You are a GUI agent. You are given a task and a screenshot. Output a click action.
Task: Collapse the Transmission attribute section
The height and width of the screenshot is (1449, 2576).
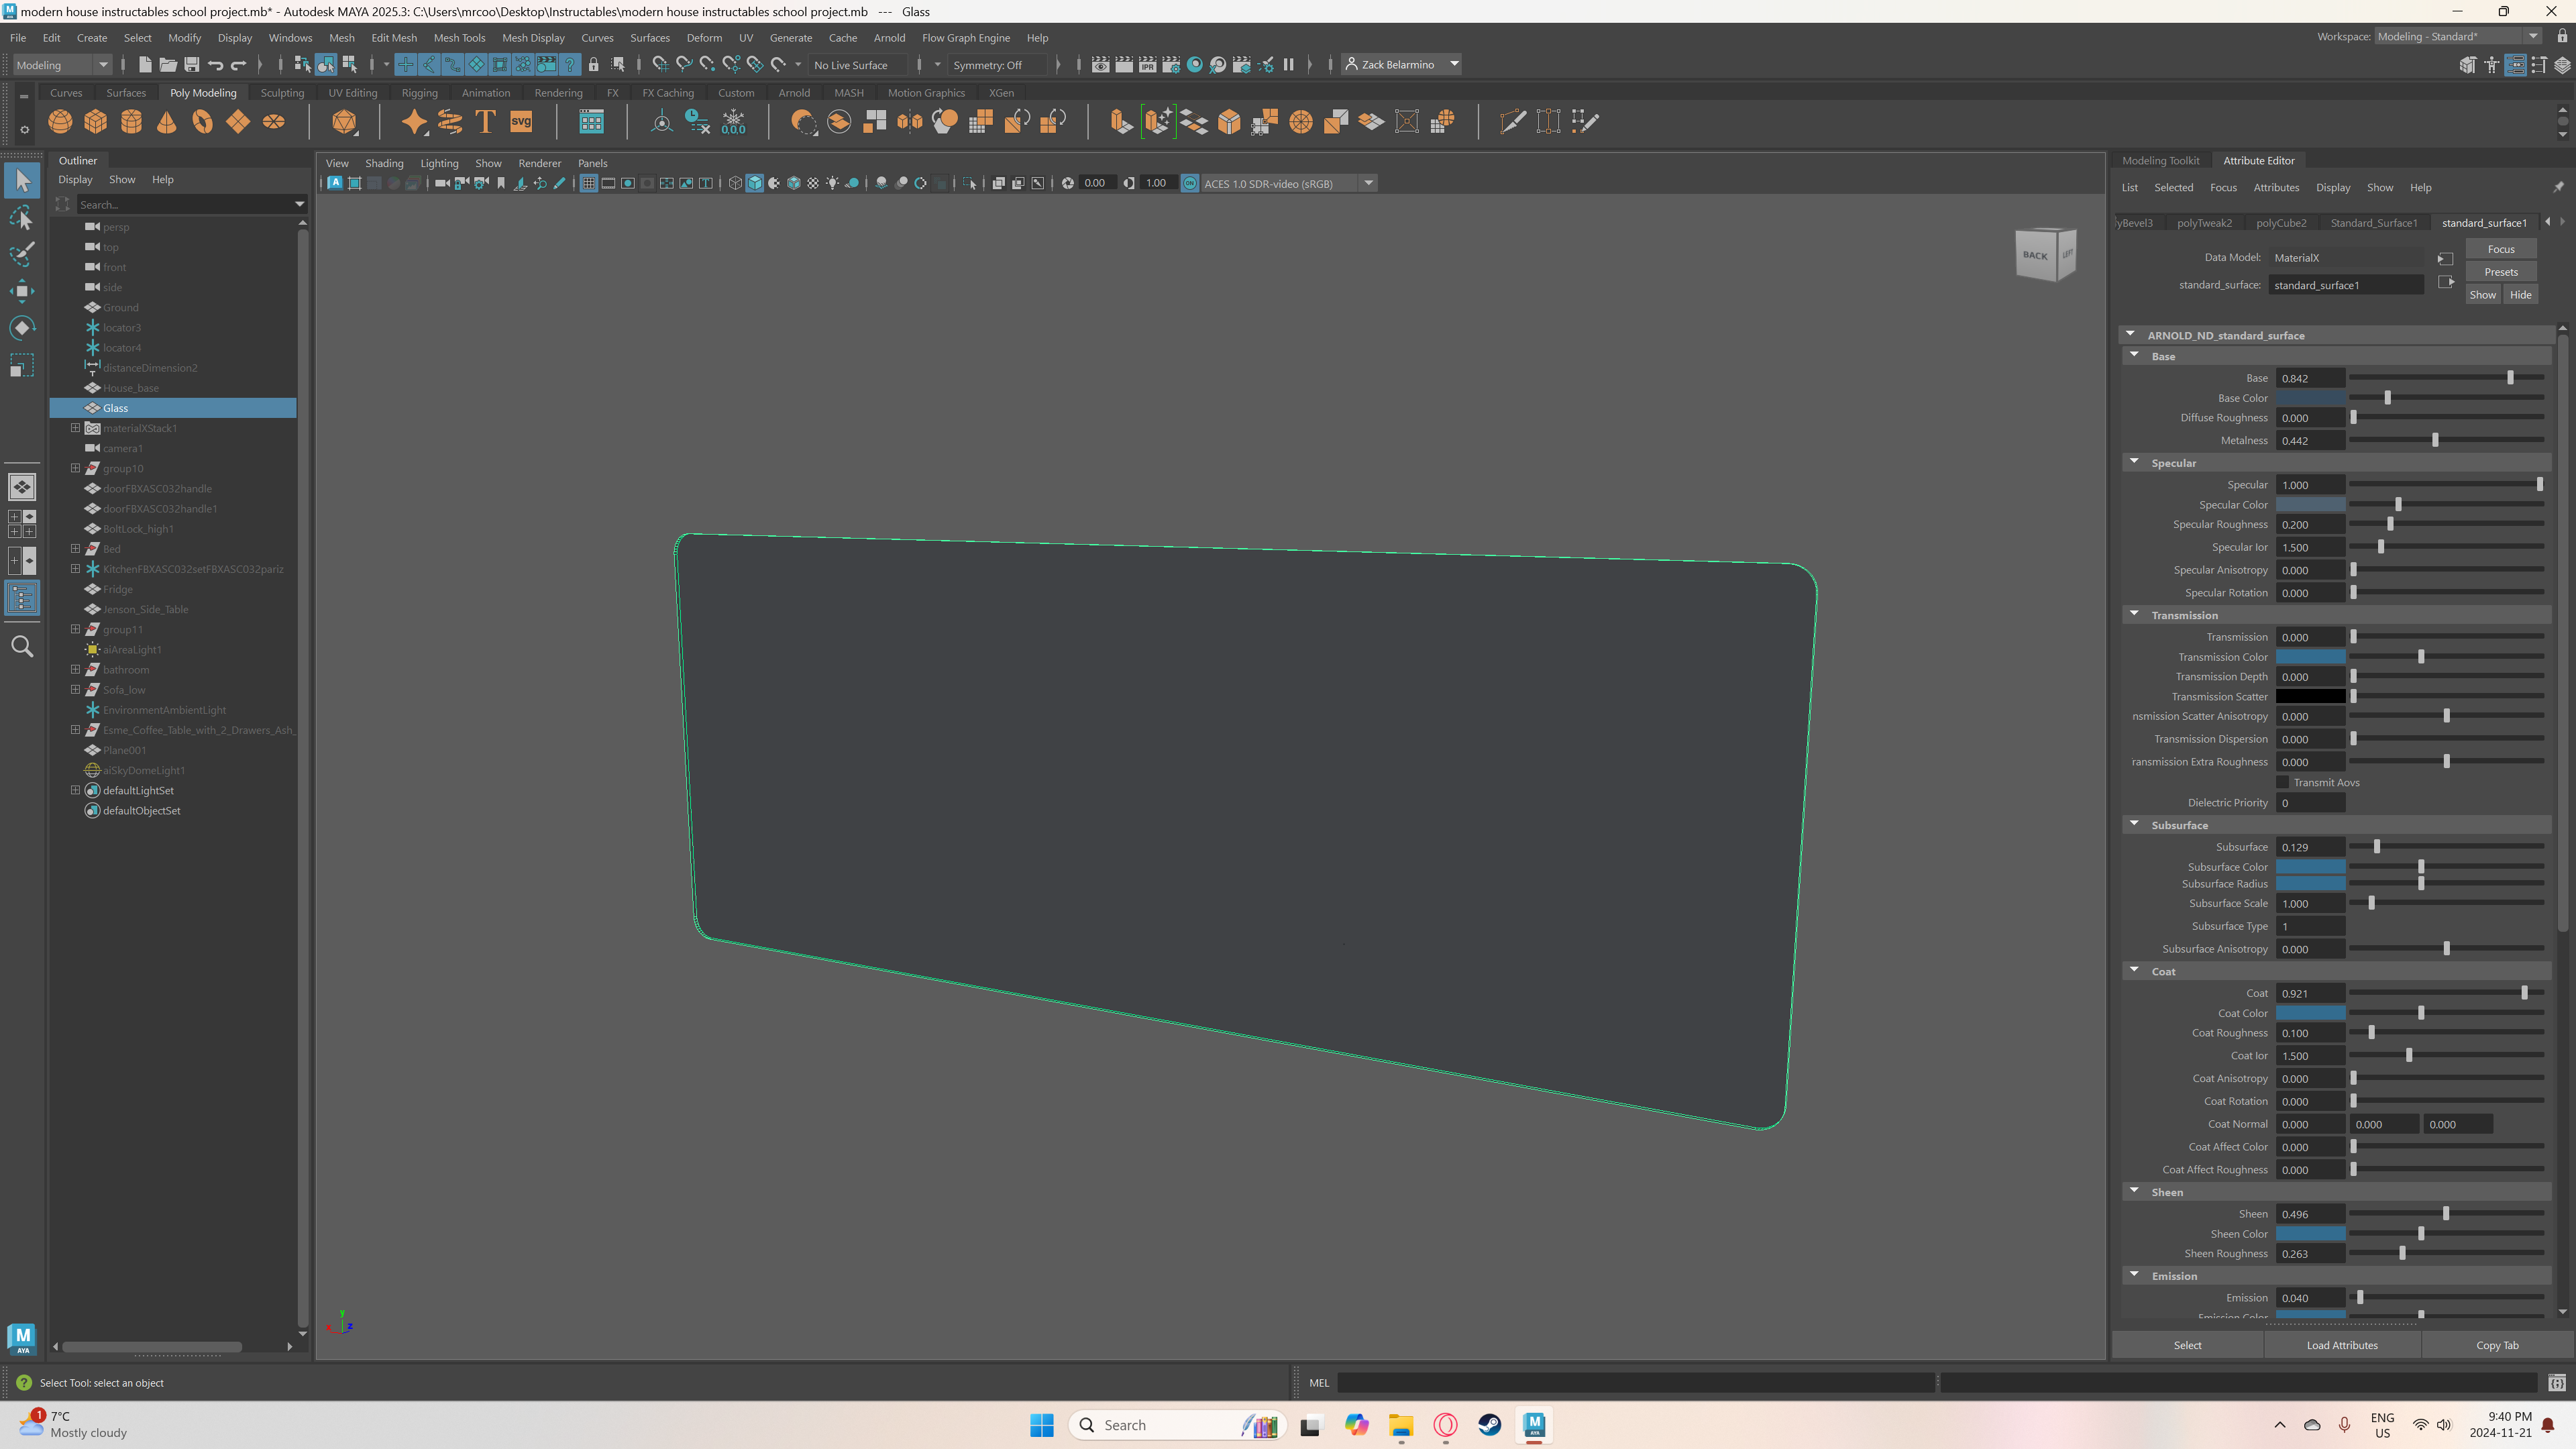pos(2135,614)
